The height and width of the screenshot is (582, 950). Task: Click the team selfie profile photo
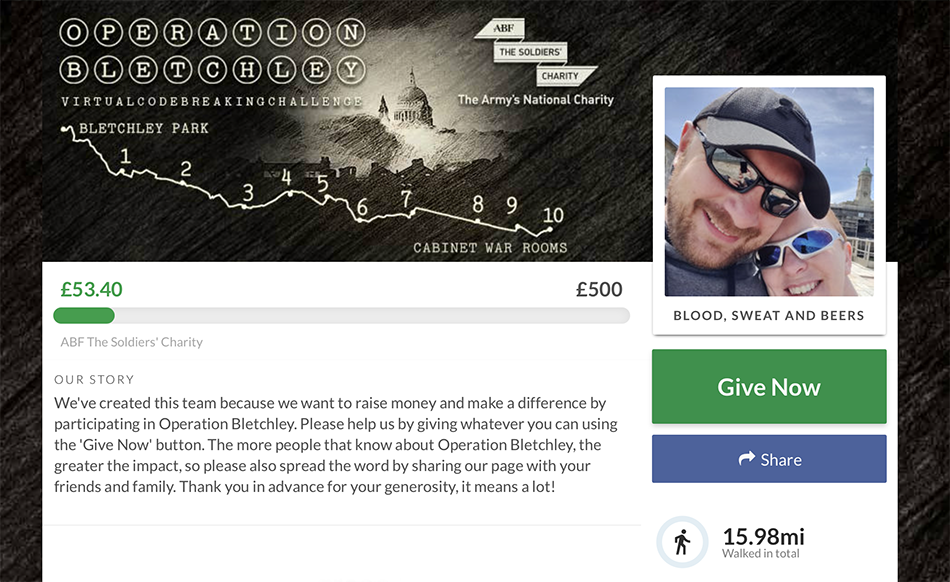coord(769,192)
